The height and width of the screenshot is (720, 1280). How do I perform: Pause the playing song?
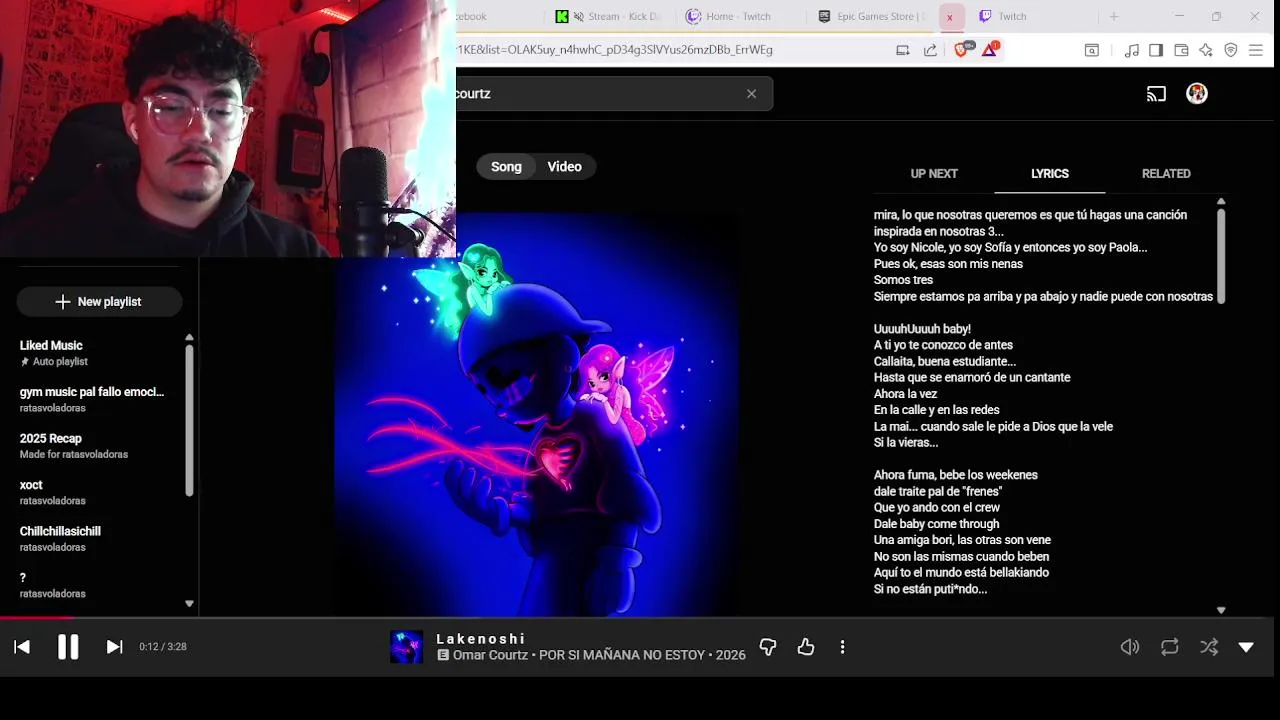point(68,647)
